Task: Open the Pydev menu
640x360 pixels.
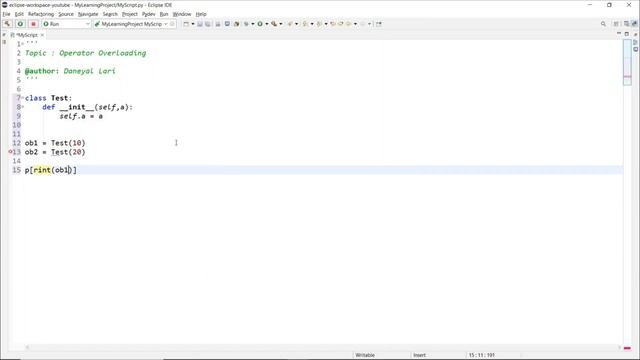Action: point(149,14)
